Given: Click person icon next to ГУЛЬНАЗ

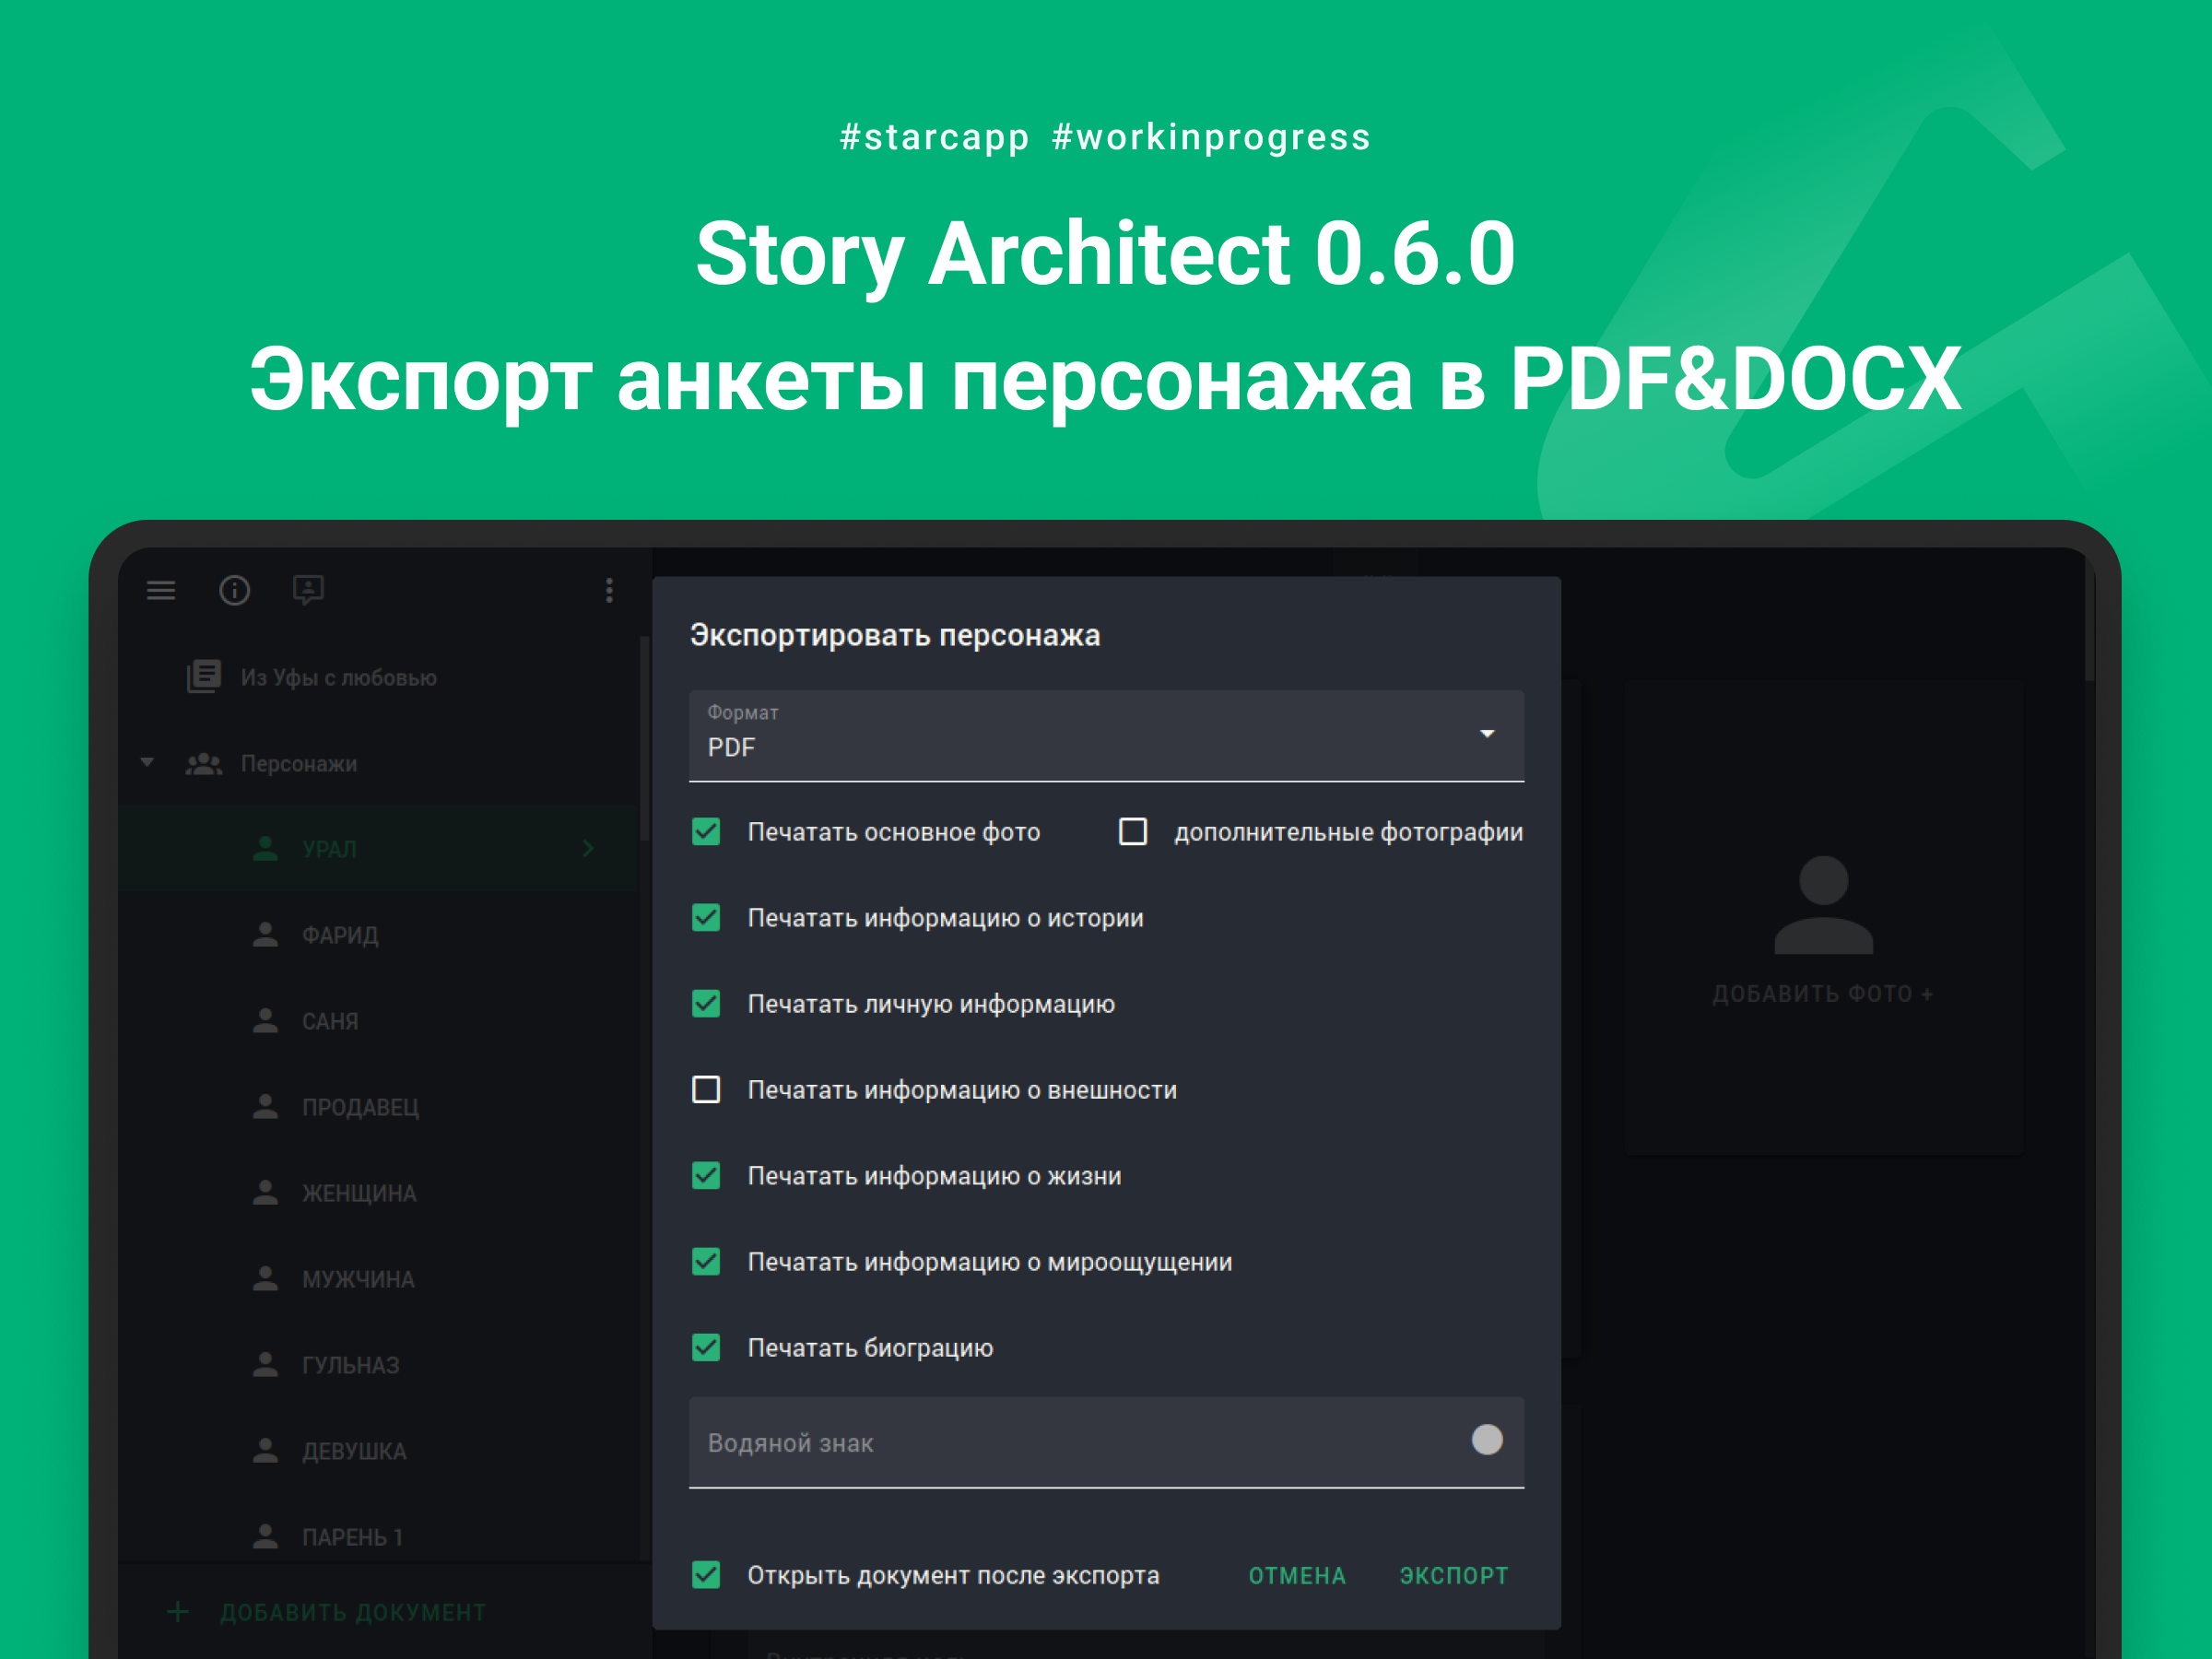Looking at the screenshot, I should pos(265,1365).
